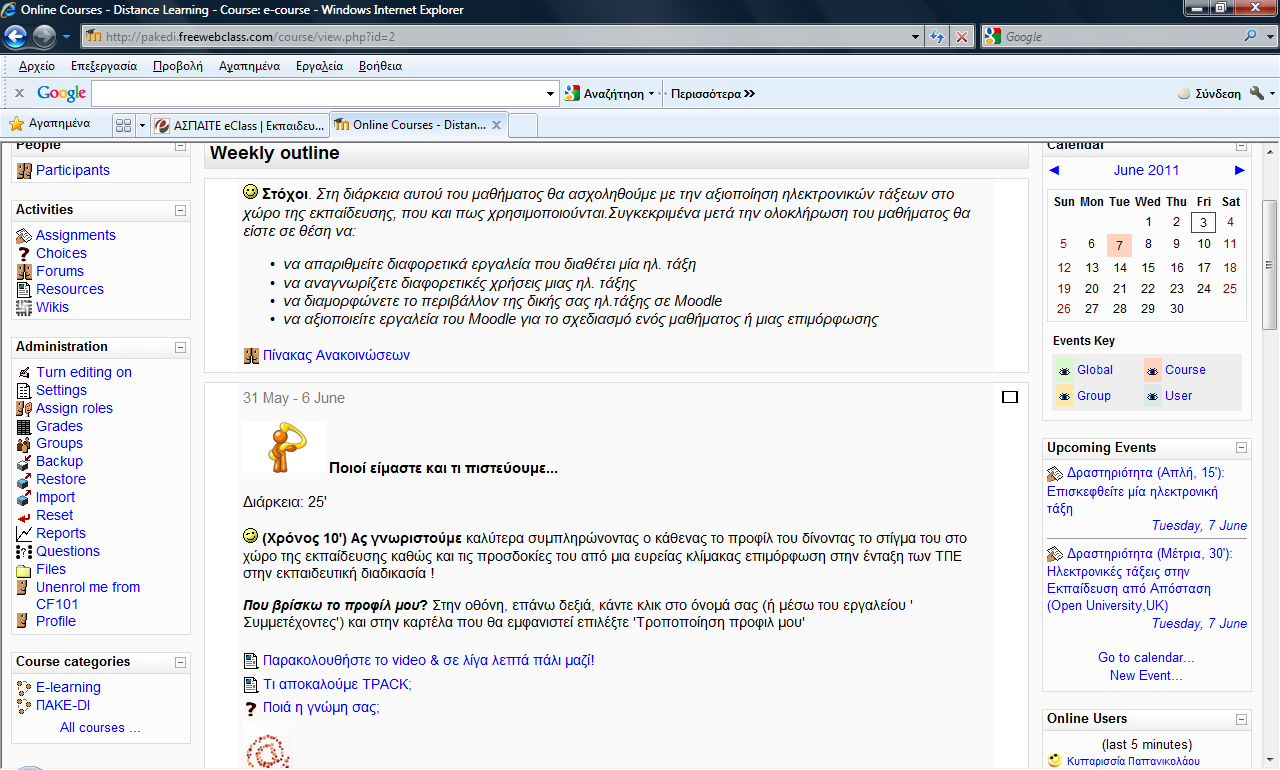1280x770 pixels.
Task: Collapse the Upcoming Events block
Action: point(1241,448)
